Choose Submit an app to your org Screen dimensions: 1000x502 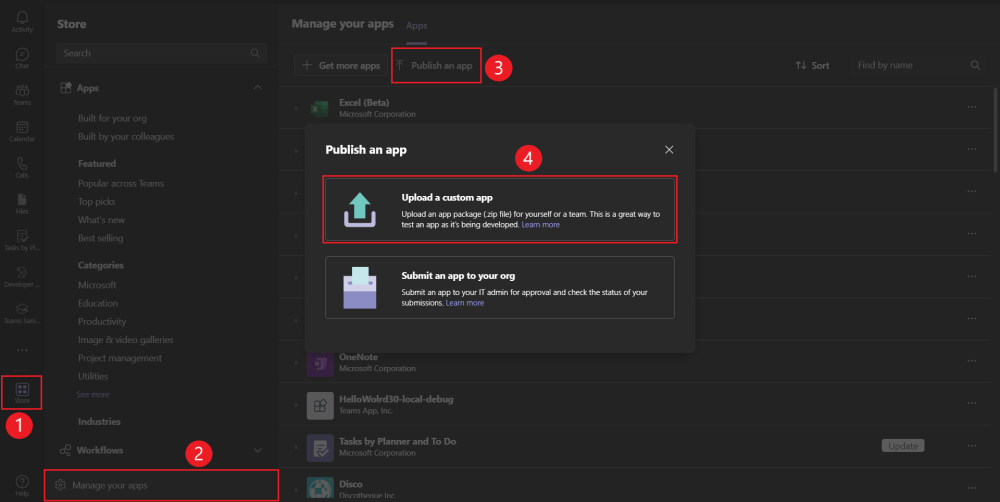click(500, 288)
